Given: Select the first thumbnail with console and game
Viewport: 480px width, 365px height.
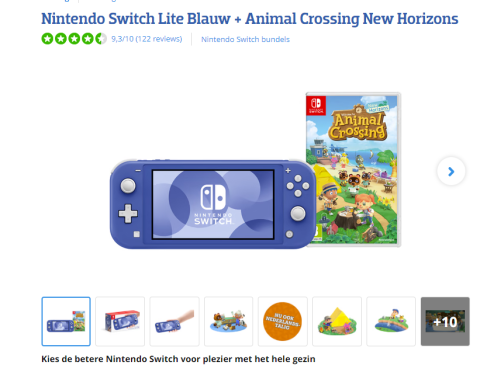Looking at the screenshot, I should point(66,321).
